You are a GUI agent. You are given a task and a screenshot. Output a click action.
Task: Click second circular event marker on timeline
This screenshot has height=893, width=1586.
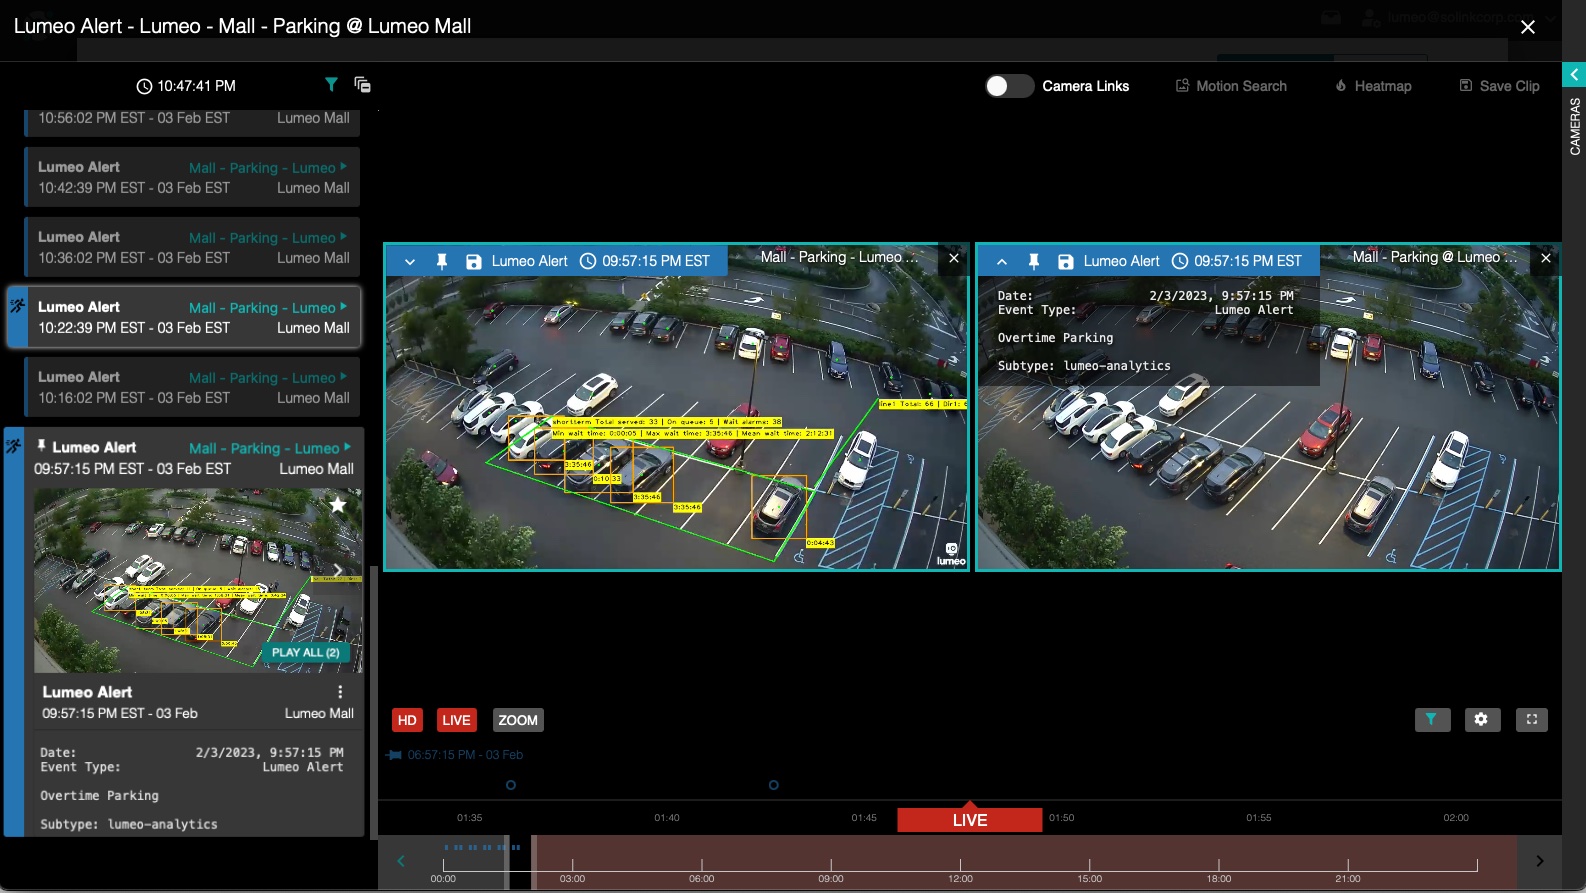(774, 785)
